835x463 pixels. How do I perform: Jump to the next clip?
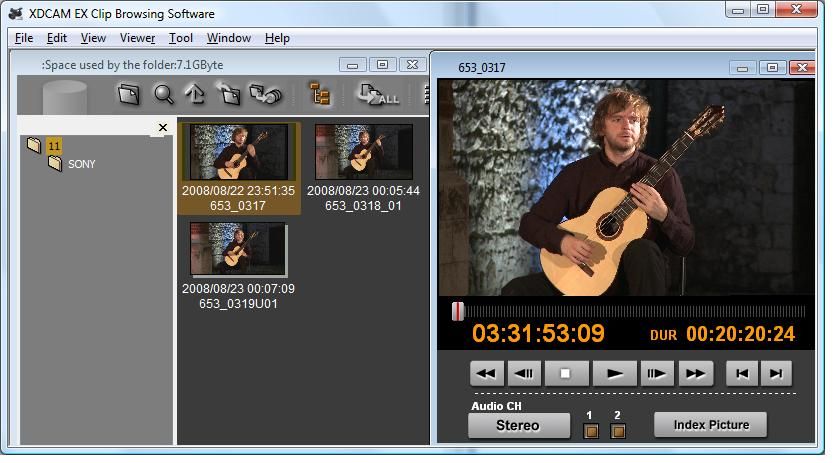pos(776,373)
